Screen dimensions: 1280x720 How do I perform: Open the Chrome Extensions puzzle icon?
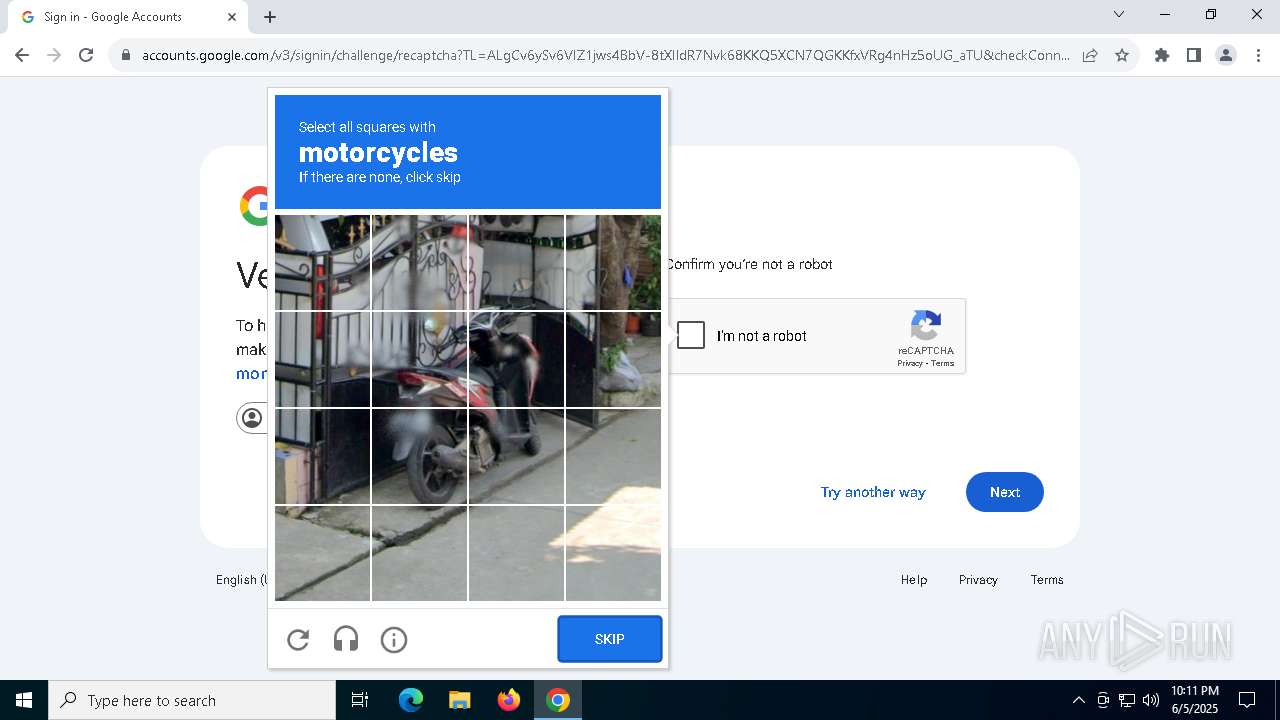pos(1162,55)
